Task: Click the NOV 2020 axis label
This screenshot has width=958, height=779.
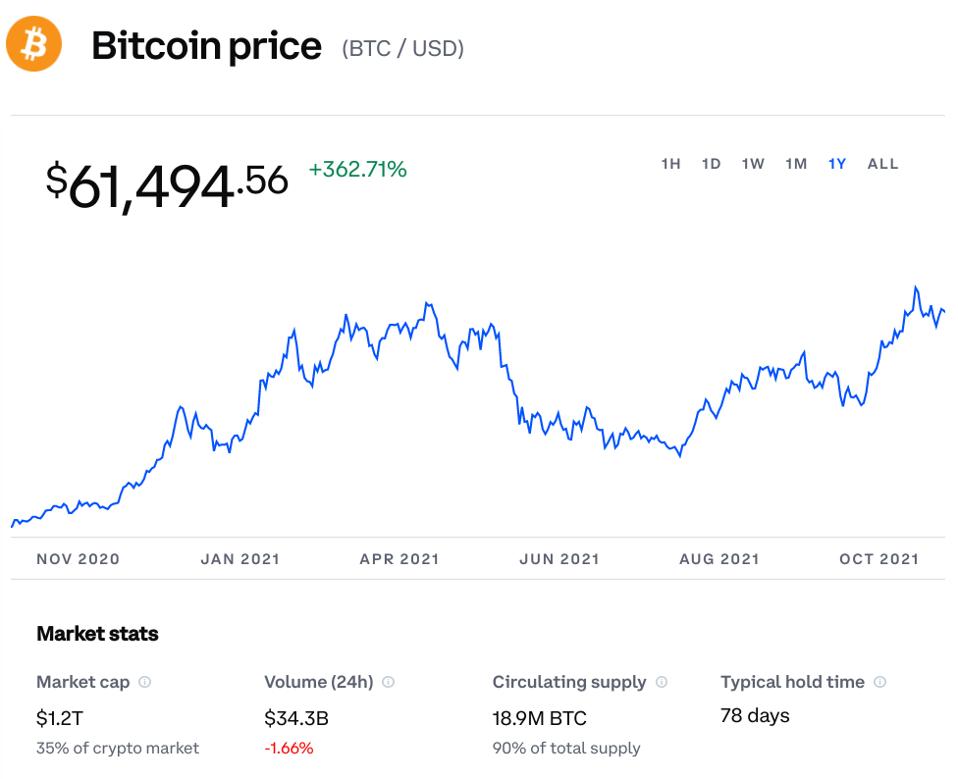Action: coord(78,559)
